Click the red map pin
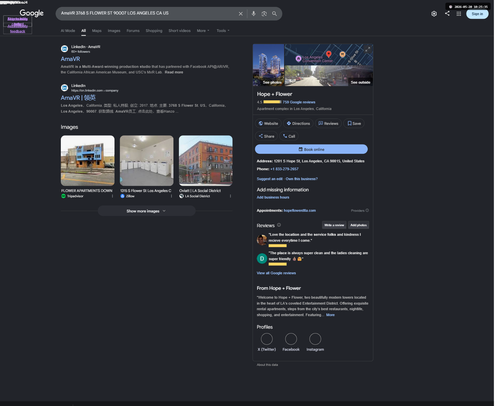 click(329, 54)
